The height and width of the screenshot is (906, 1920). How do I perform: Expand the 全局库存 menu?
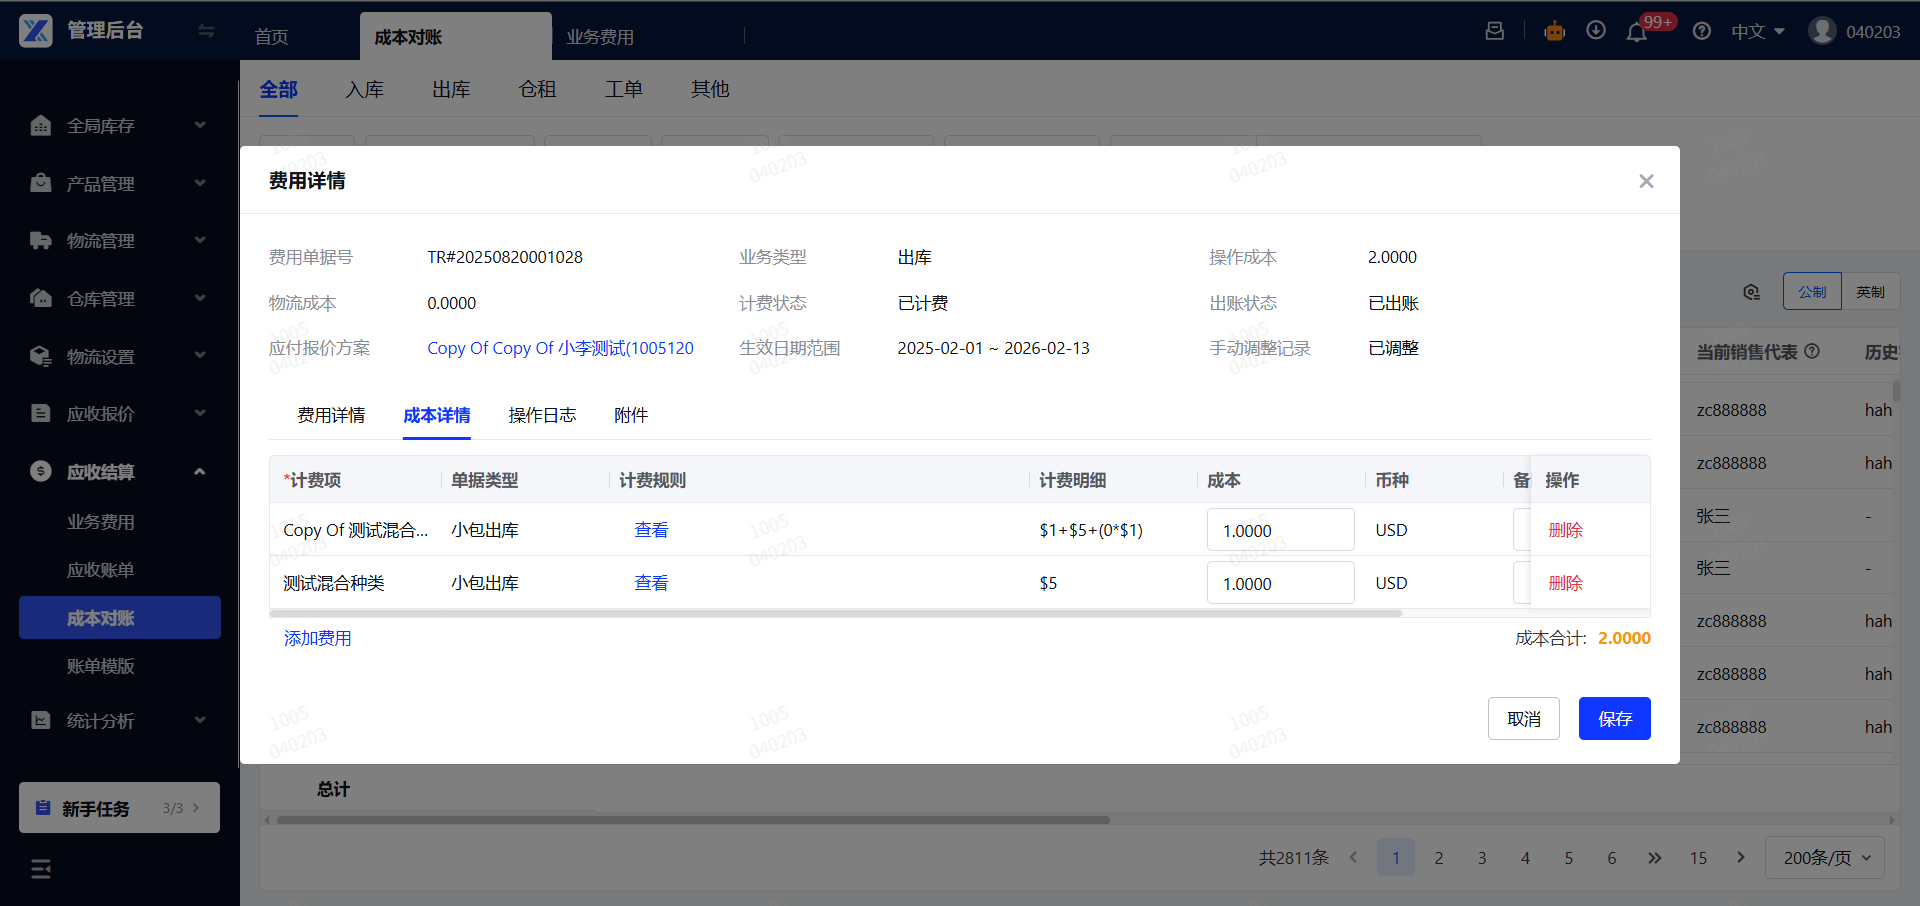click(x=200, y=125)
